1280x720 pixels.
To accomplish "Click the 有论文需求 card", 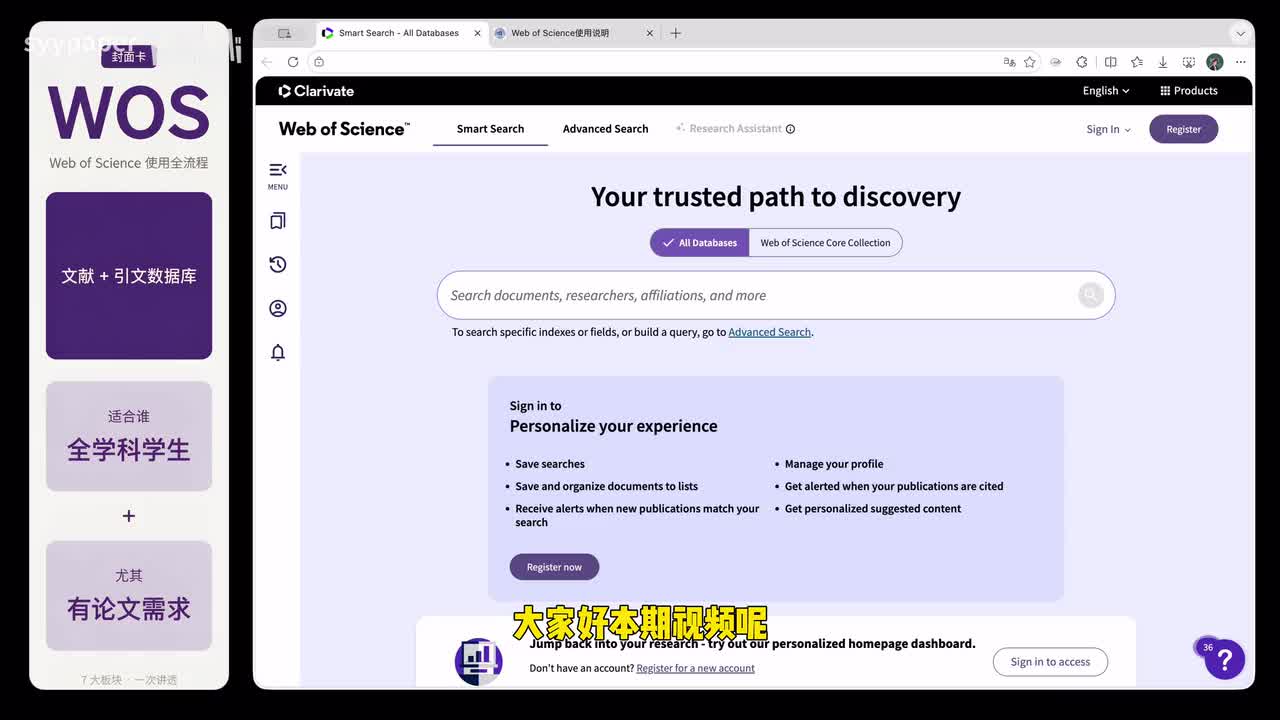I will [129, 596].
